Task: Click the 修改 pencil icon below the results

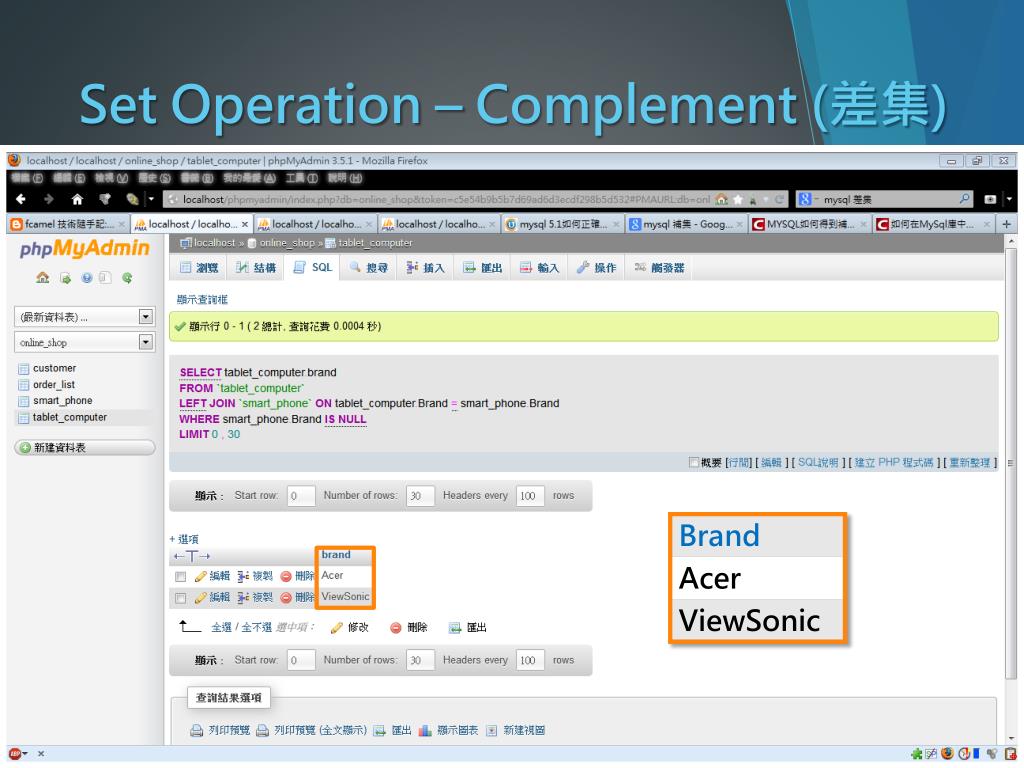Action: (x=336, y=628)
